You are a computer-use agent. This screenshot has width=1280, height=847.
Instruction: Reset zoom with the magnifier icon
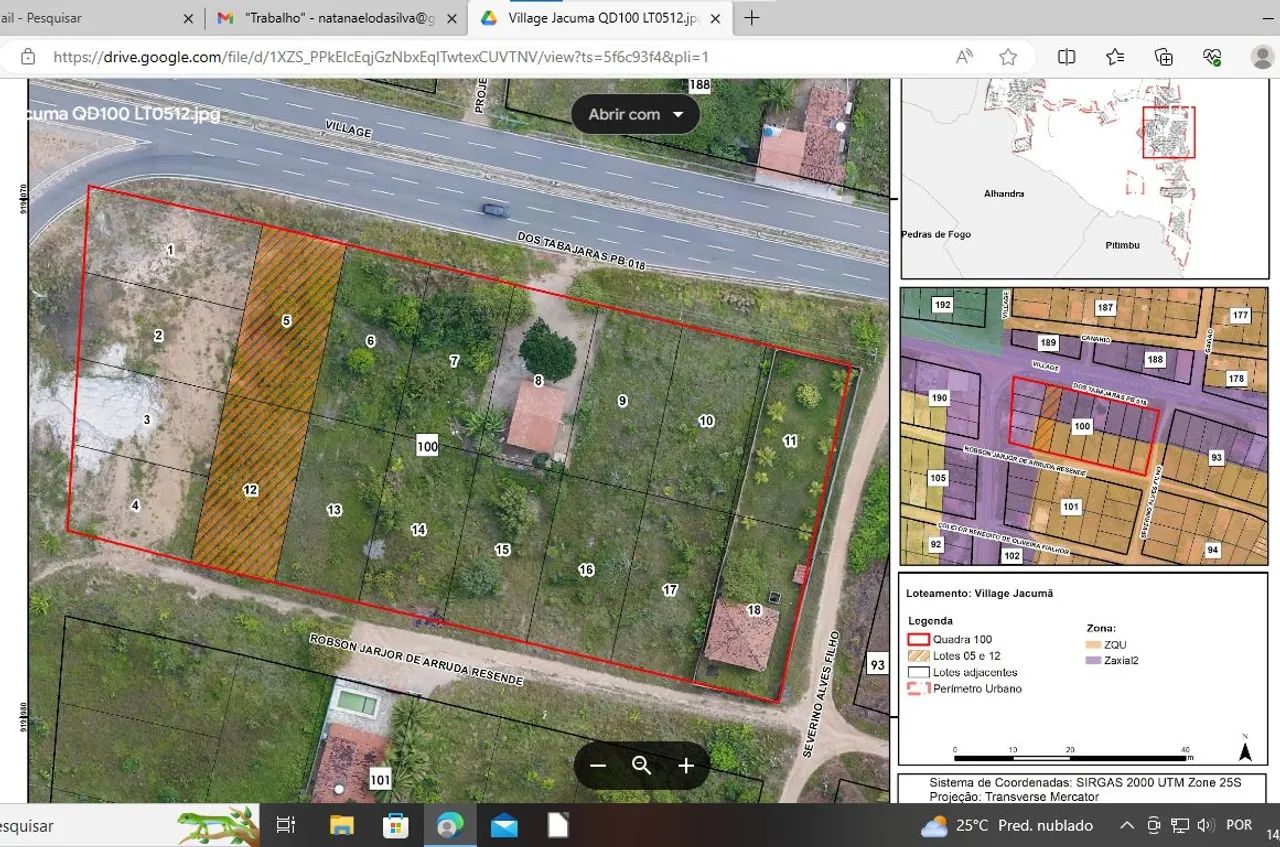(x=642, y=766)
